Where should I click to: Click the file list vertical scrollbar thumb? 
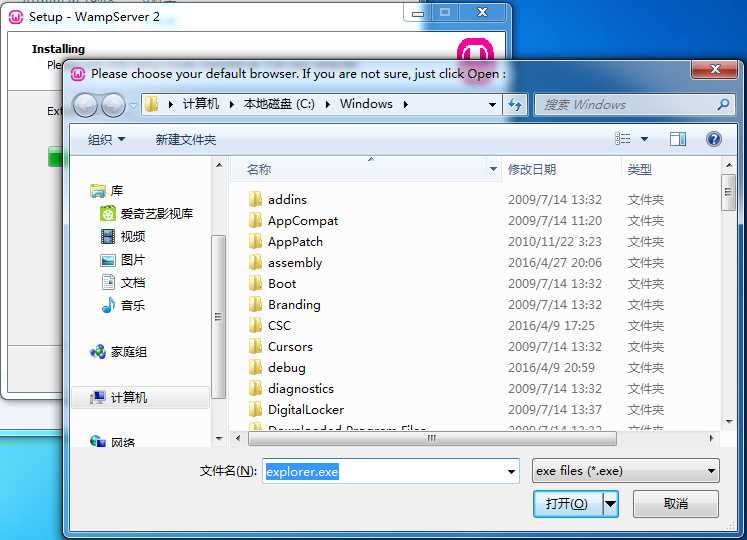coord(728,193)
